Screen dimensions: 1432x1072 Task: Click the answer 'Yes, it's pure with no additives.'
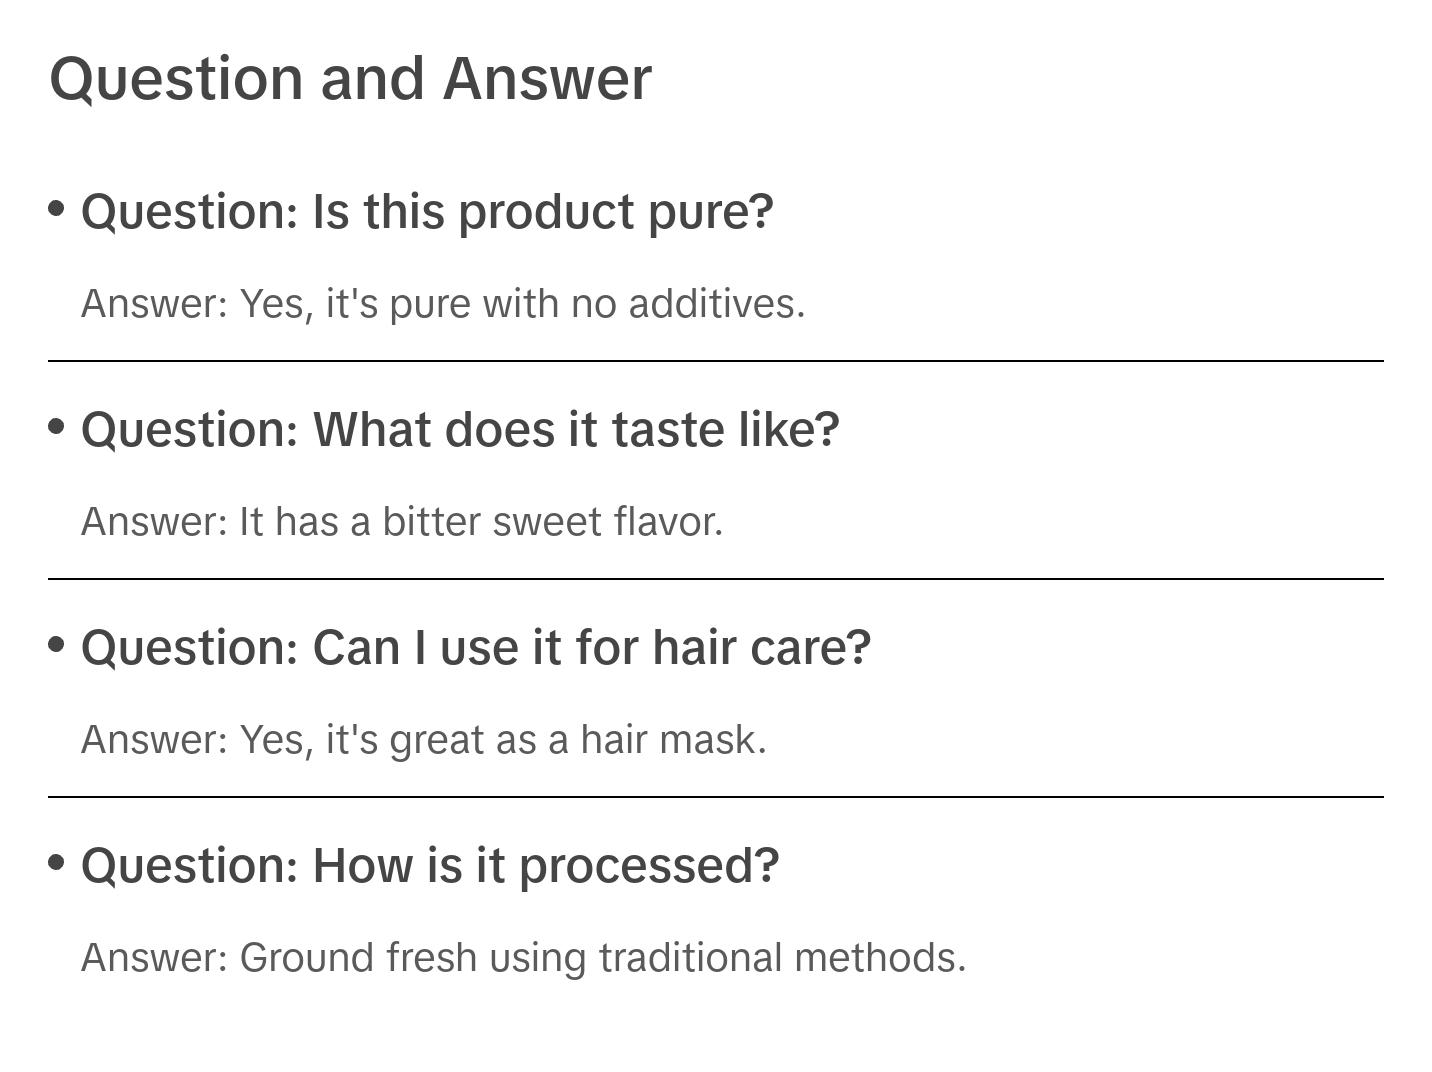[x=443, y=304]
